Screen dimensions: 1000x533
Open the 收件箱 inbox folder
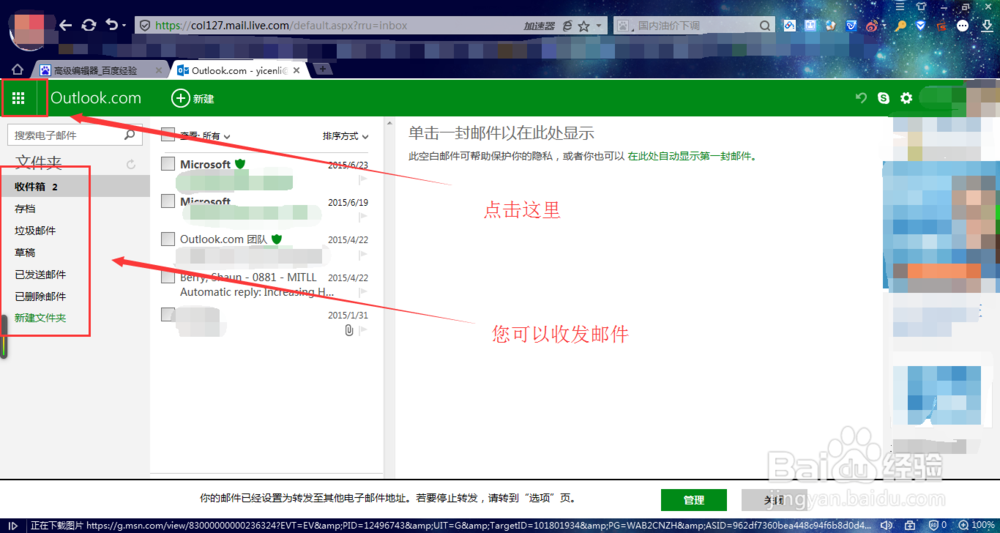75,187
